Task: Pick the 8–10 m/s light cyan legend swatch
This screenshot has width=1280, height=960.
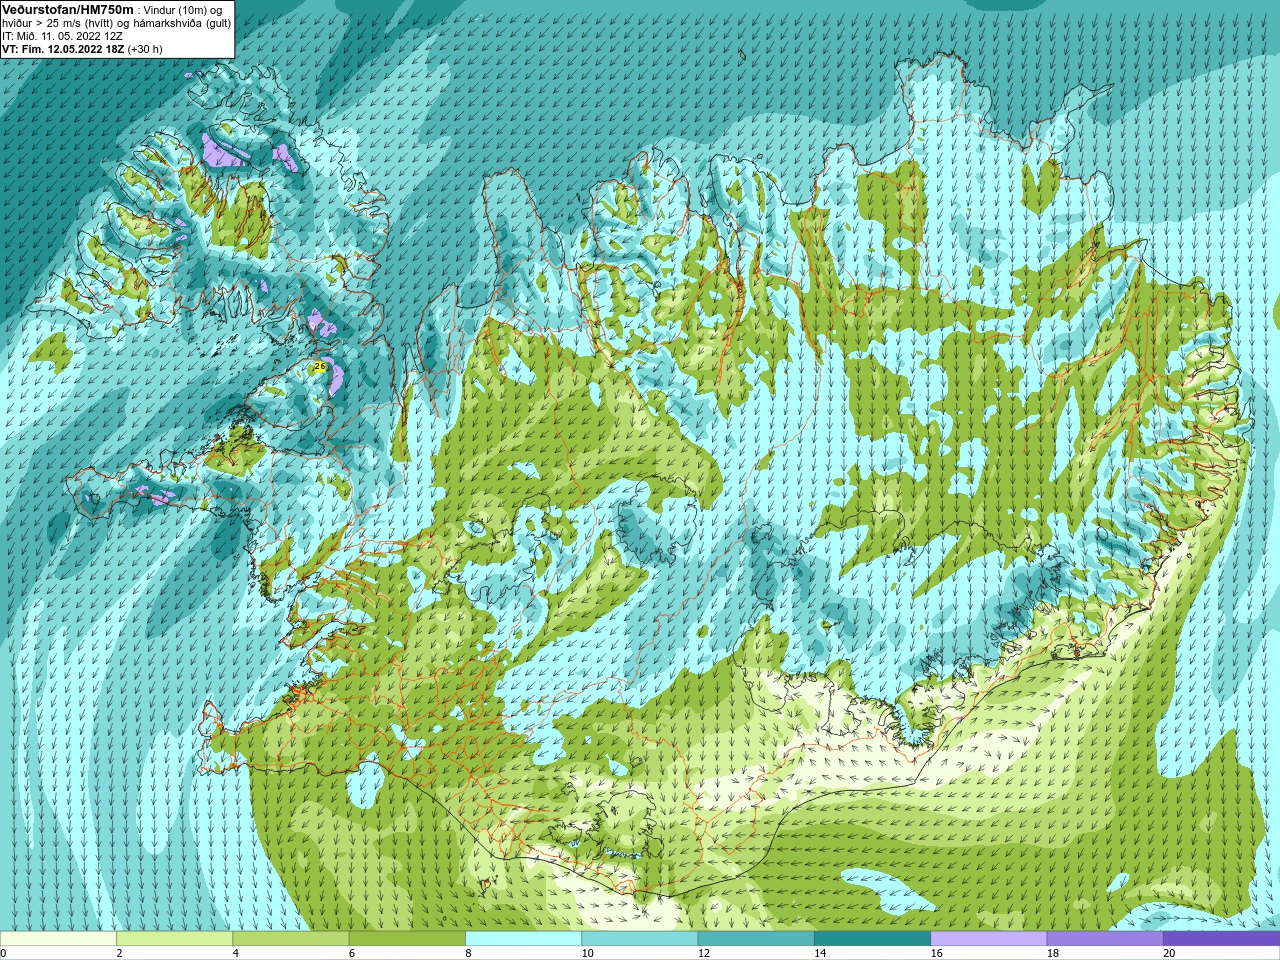Action: click(523, 939)
